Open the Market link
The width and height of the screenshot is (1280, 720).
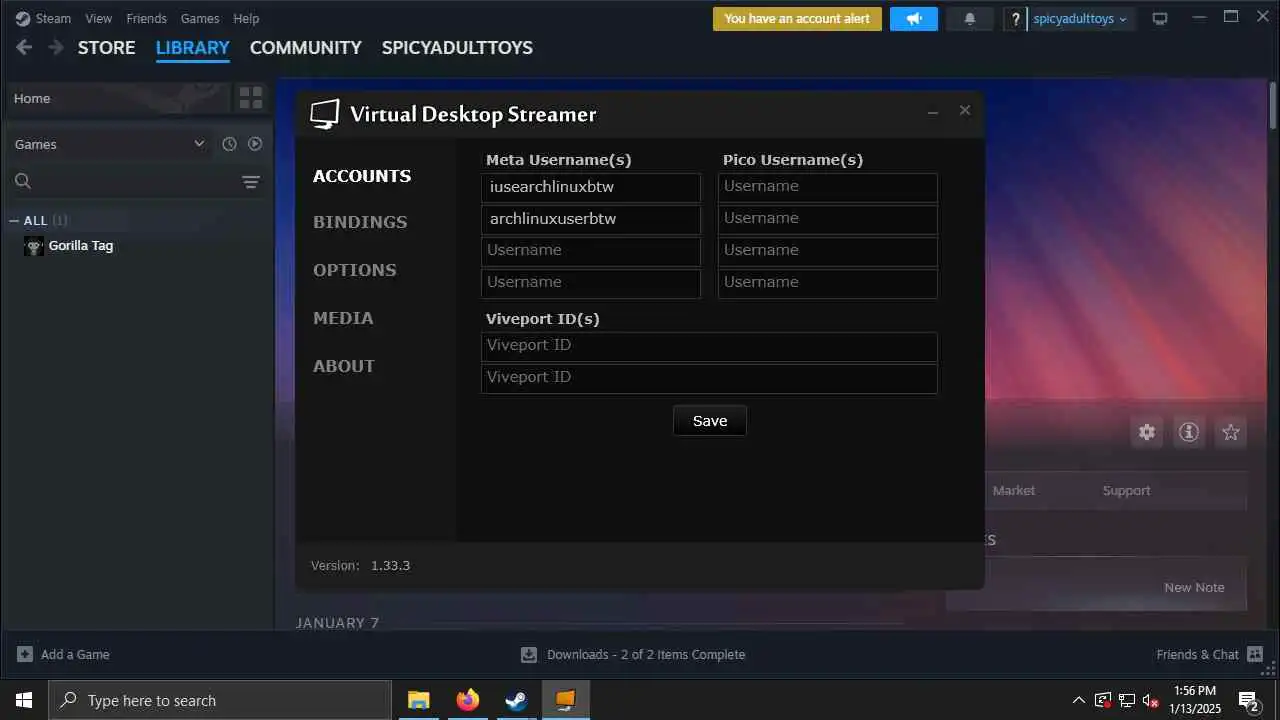[x=1014, y=491]
